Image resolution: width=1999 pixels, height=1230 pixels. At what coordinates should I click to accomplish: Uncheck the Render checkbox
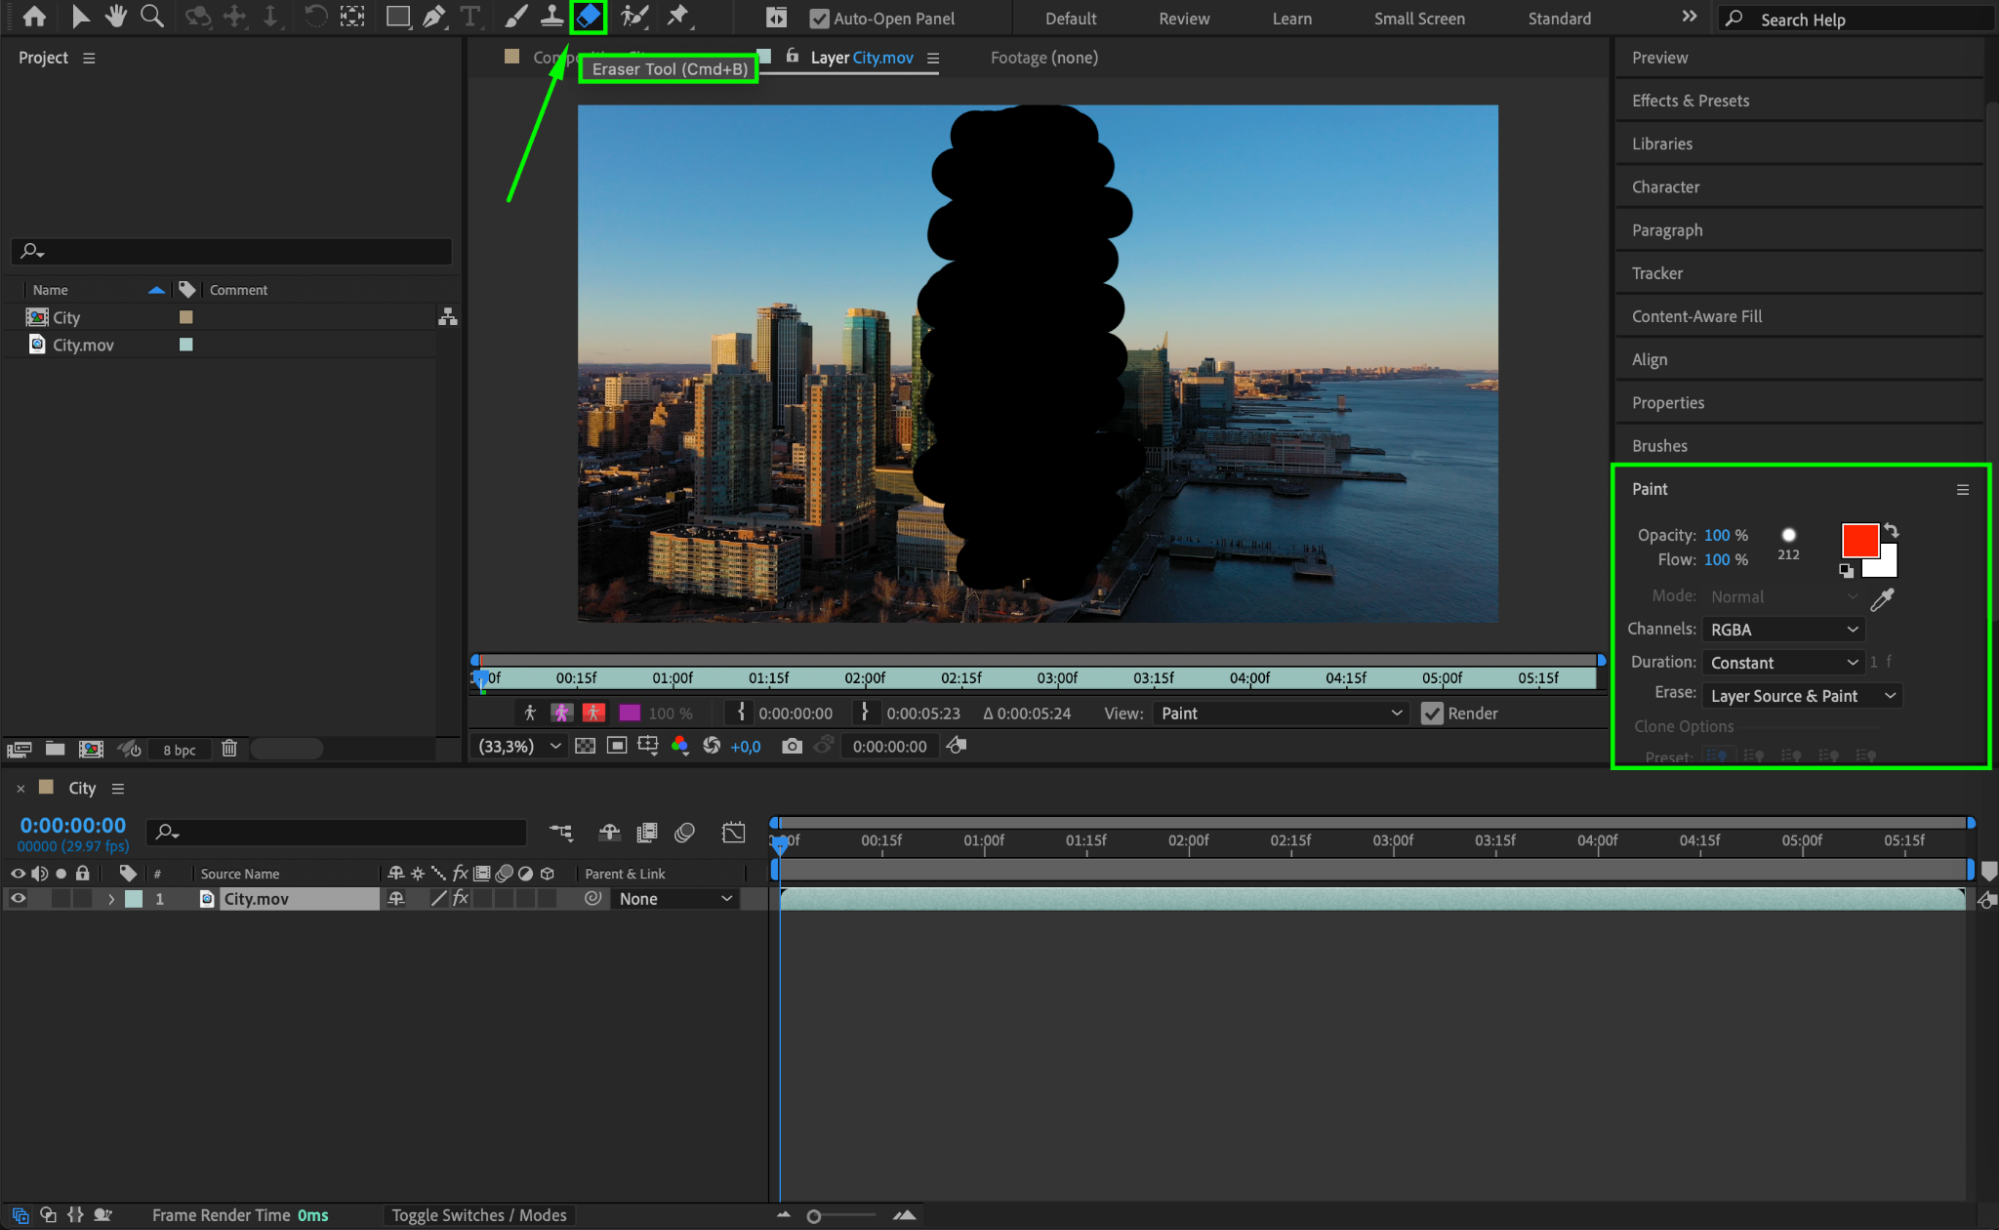[1432, 713]
